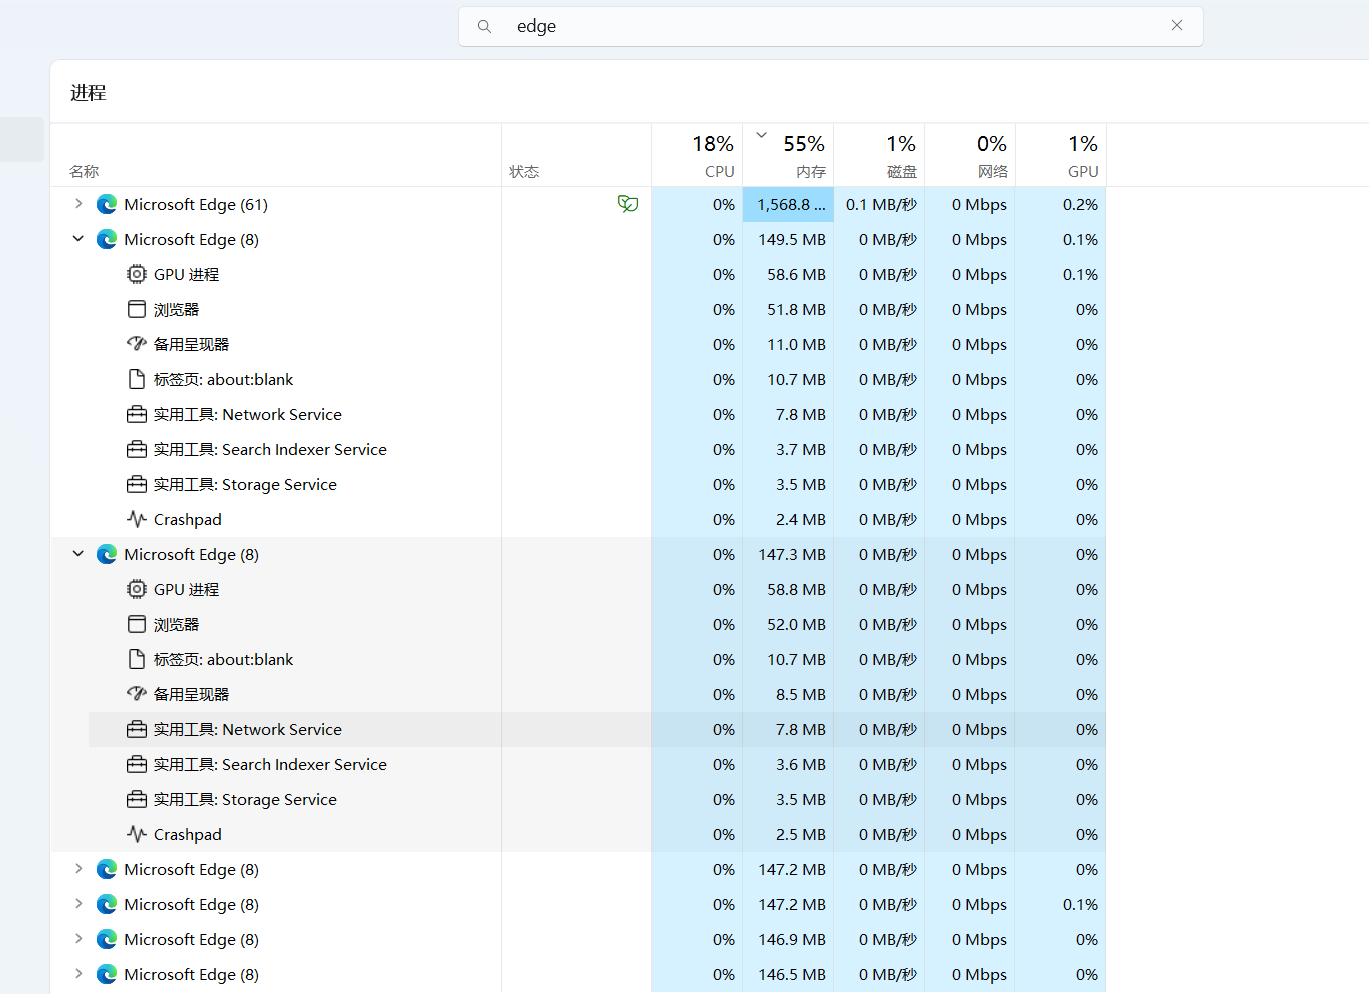Click the 备用呈现器 icon at 8.5 MB
Image resolution: width=1369 pixels, height=994 pixels.
(137, 694)
